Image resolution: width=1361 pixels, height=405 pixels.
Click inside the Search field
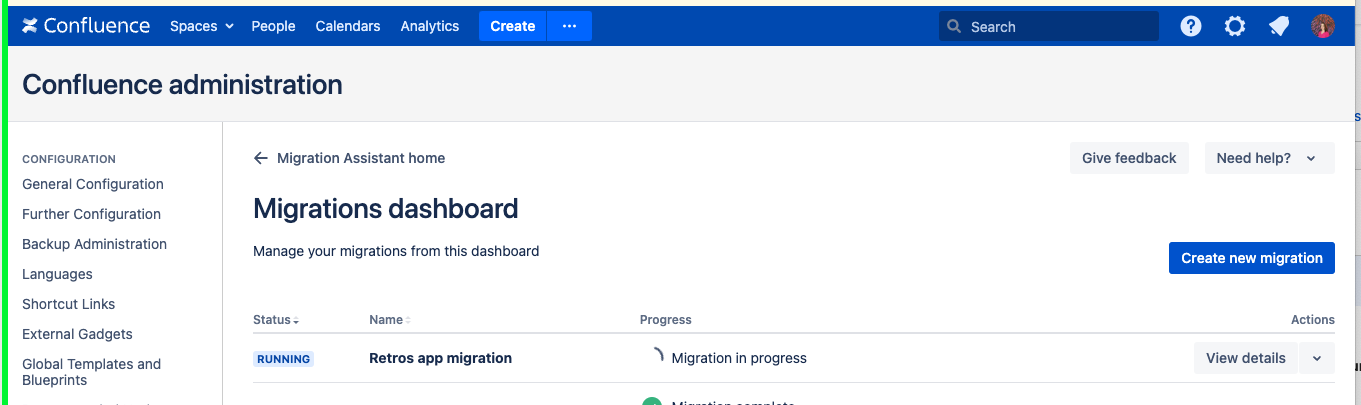click(1060, 27)
